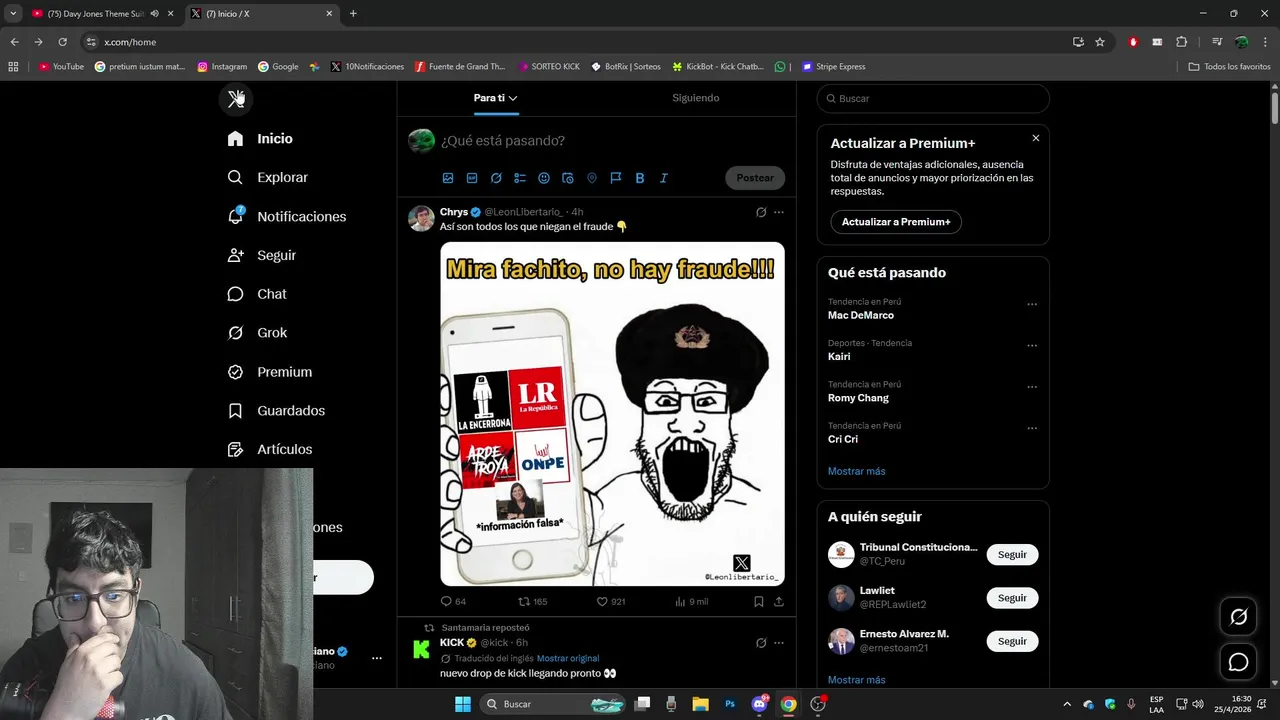
Task: Click the Buscar search field on X
Action: [933, 98]
